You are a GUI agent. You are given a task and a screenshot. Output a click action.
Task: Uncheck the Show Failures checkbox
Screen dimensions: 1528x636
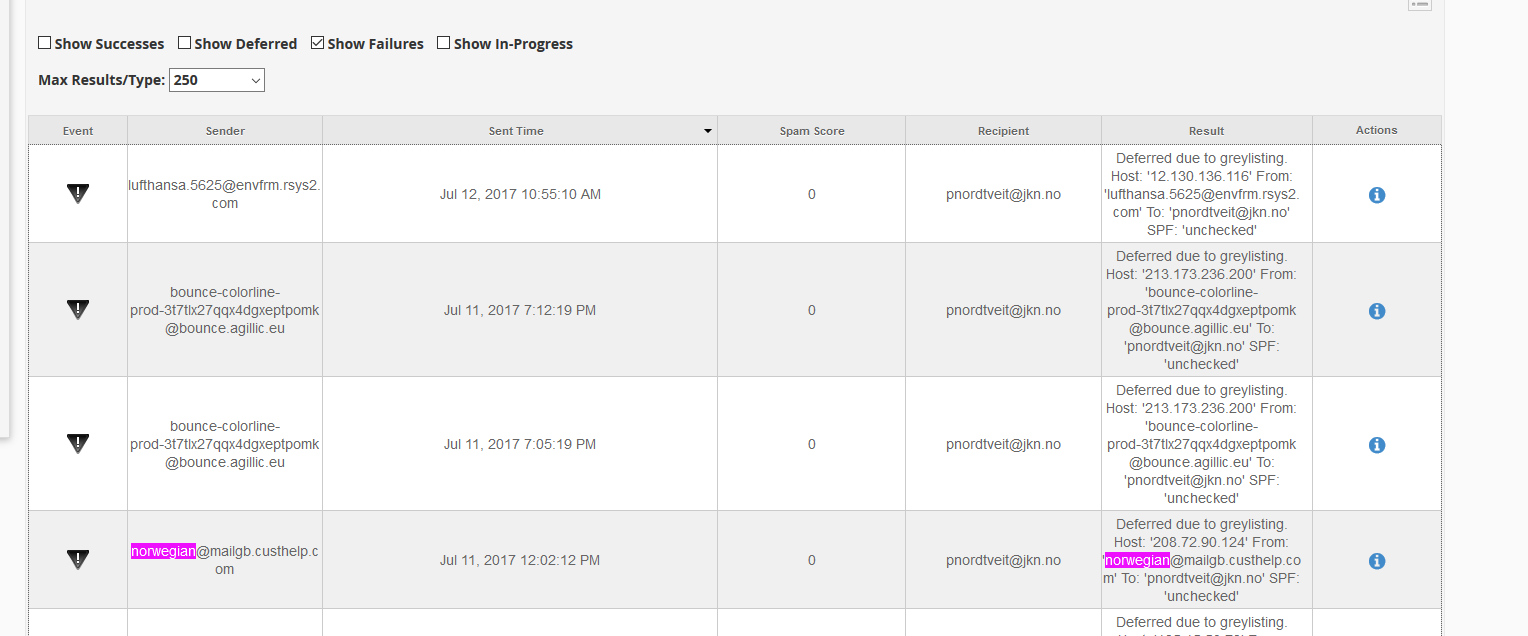318,43
